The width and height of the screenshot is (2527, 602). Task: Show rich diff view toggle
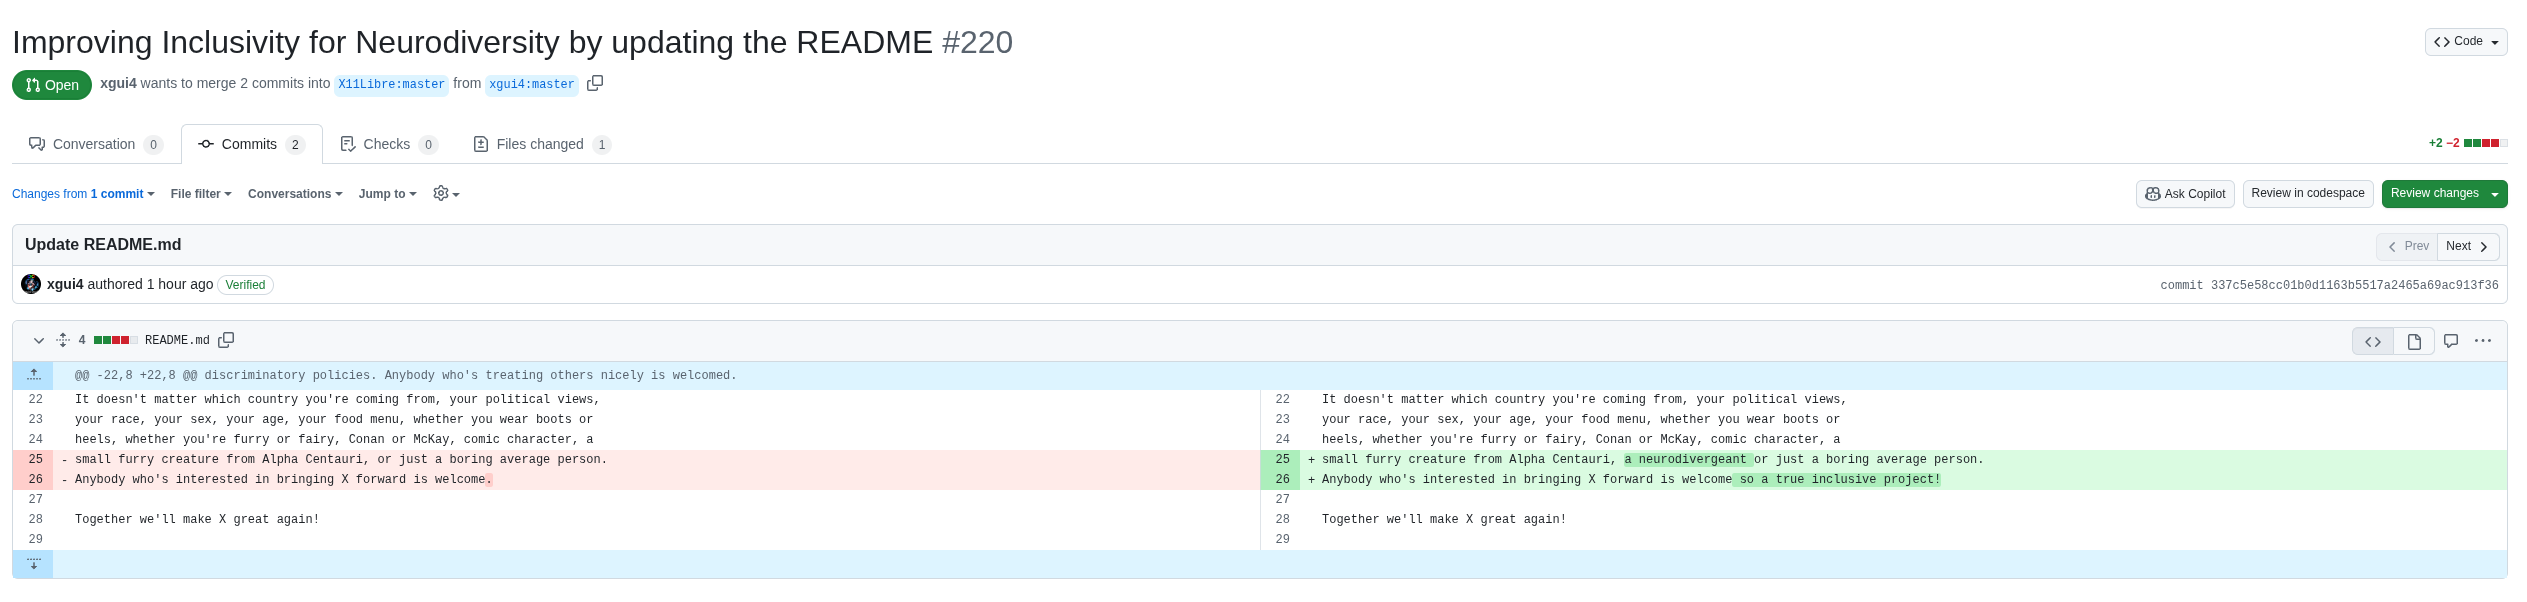point(2414,341)
